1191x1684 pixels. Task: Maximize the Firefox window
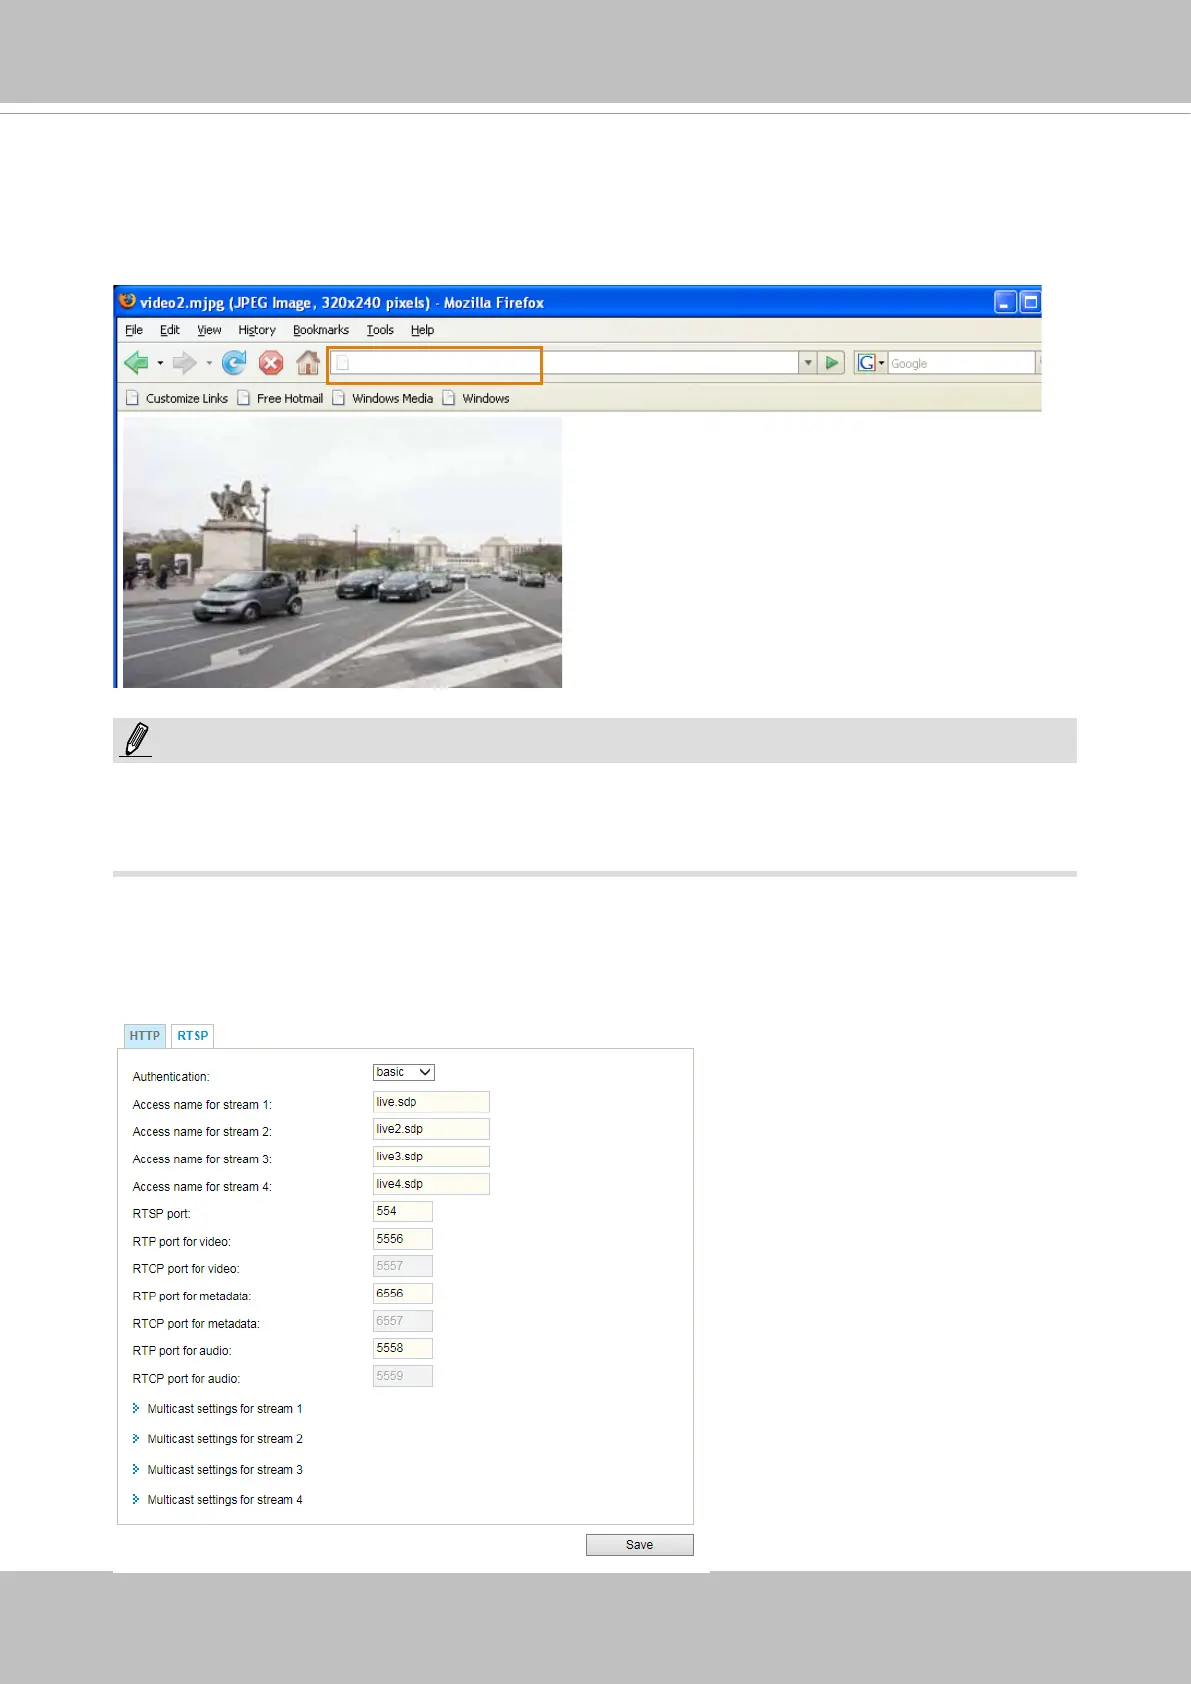[x=1030, y=302]
